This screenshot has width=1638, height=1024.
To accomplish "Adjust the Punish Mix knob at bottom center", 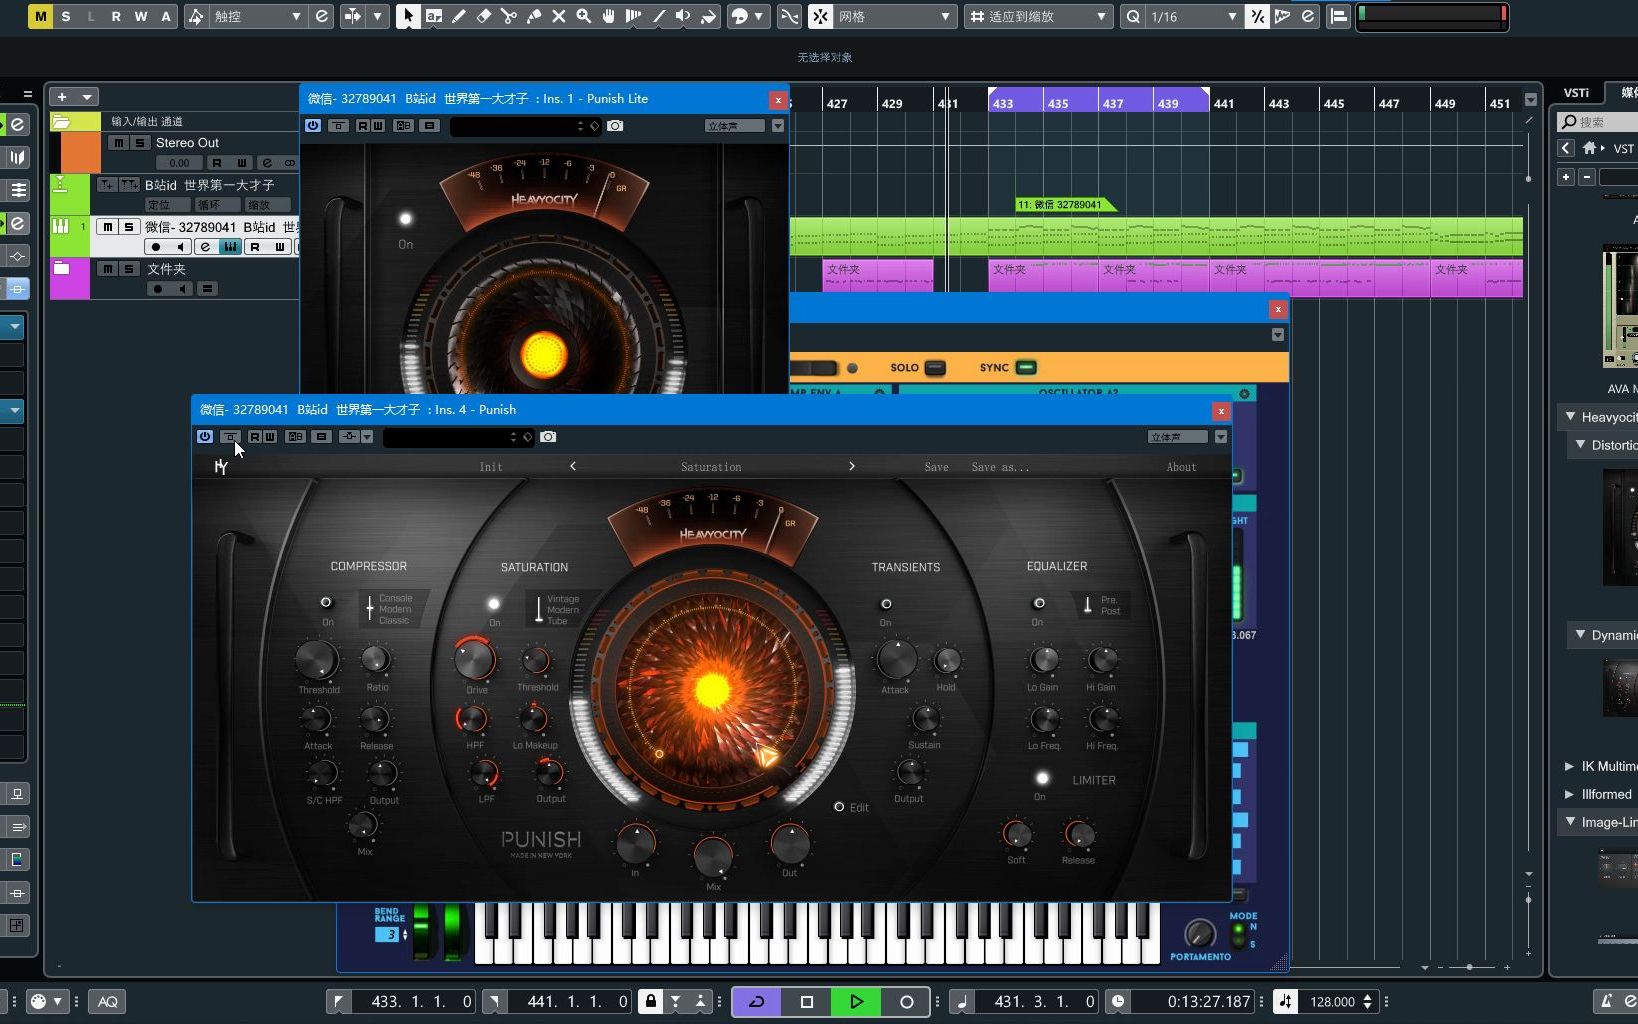I will [713, 857].
